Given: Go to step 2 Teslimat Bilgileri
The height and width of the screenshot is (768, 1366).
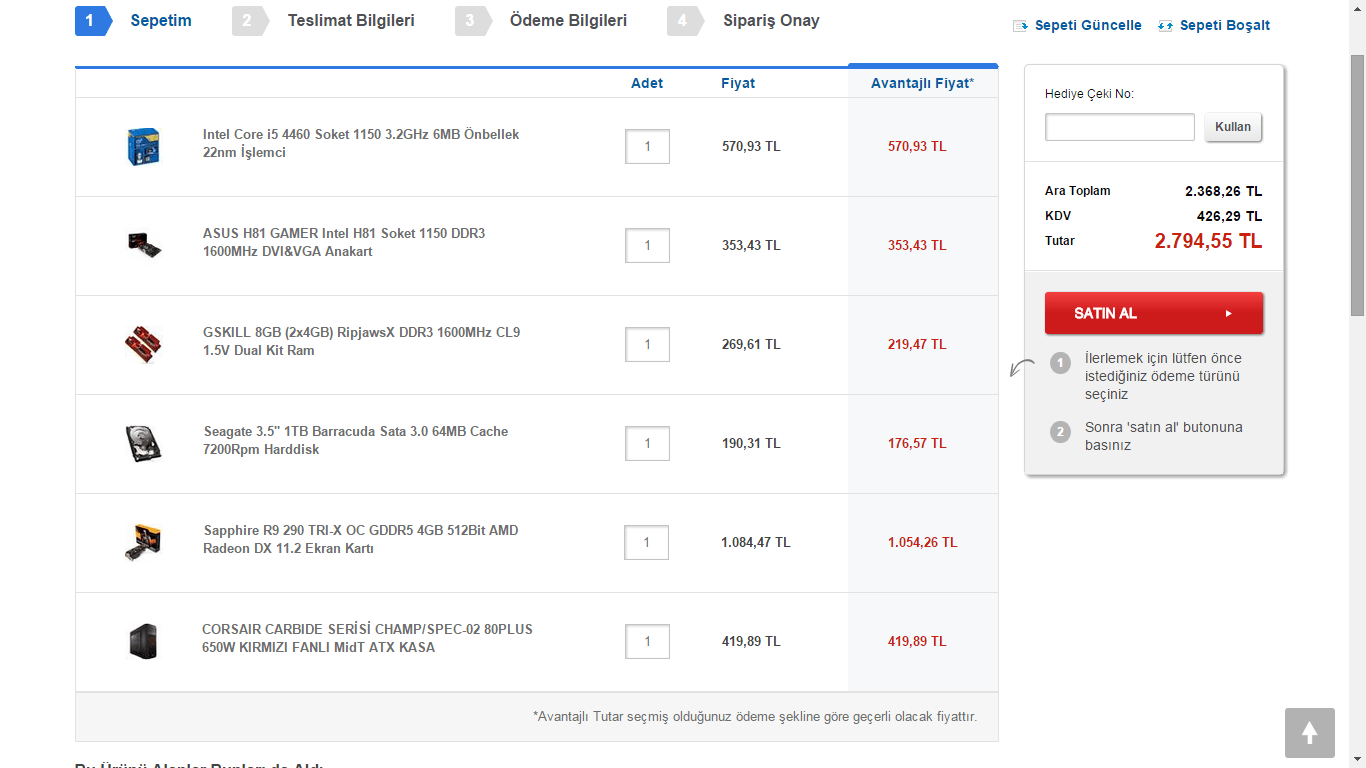Looking at the screenshot, I should (x=350, y=21).
